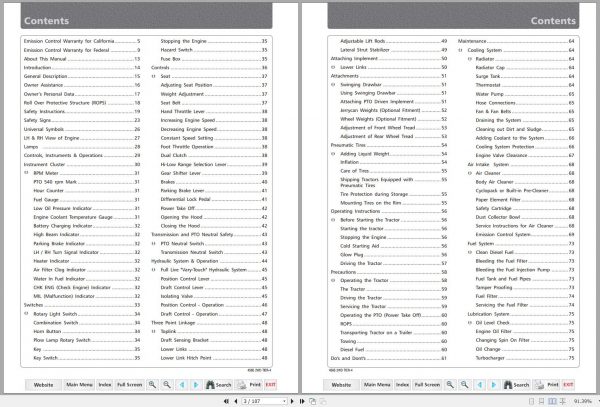Click the Website button on left page
The image size is (600, 407).
[44, 385]
